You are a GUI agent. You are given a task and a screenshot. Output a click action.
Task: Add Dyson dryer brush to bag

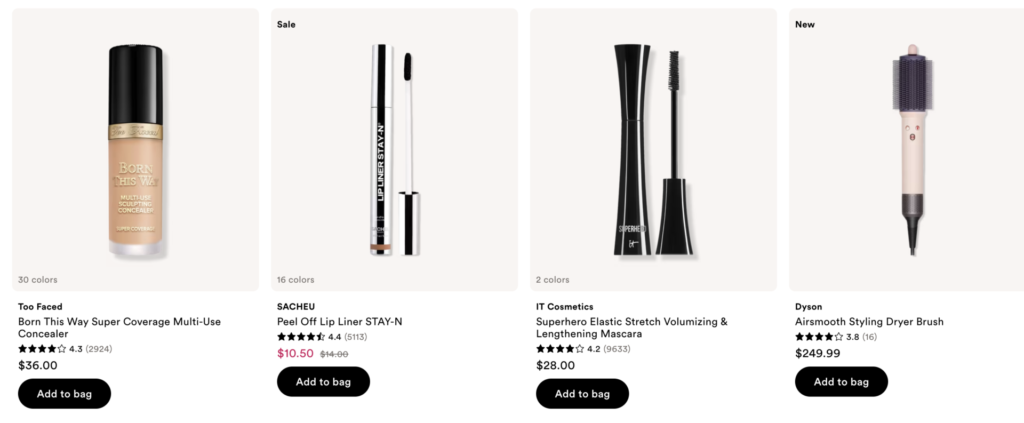click(x=841, y=381)
